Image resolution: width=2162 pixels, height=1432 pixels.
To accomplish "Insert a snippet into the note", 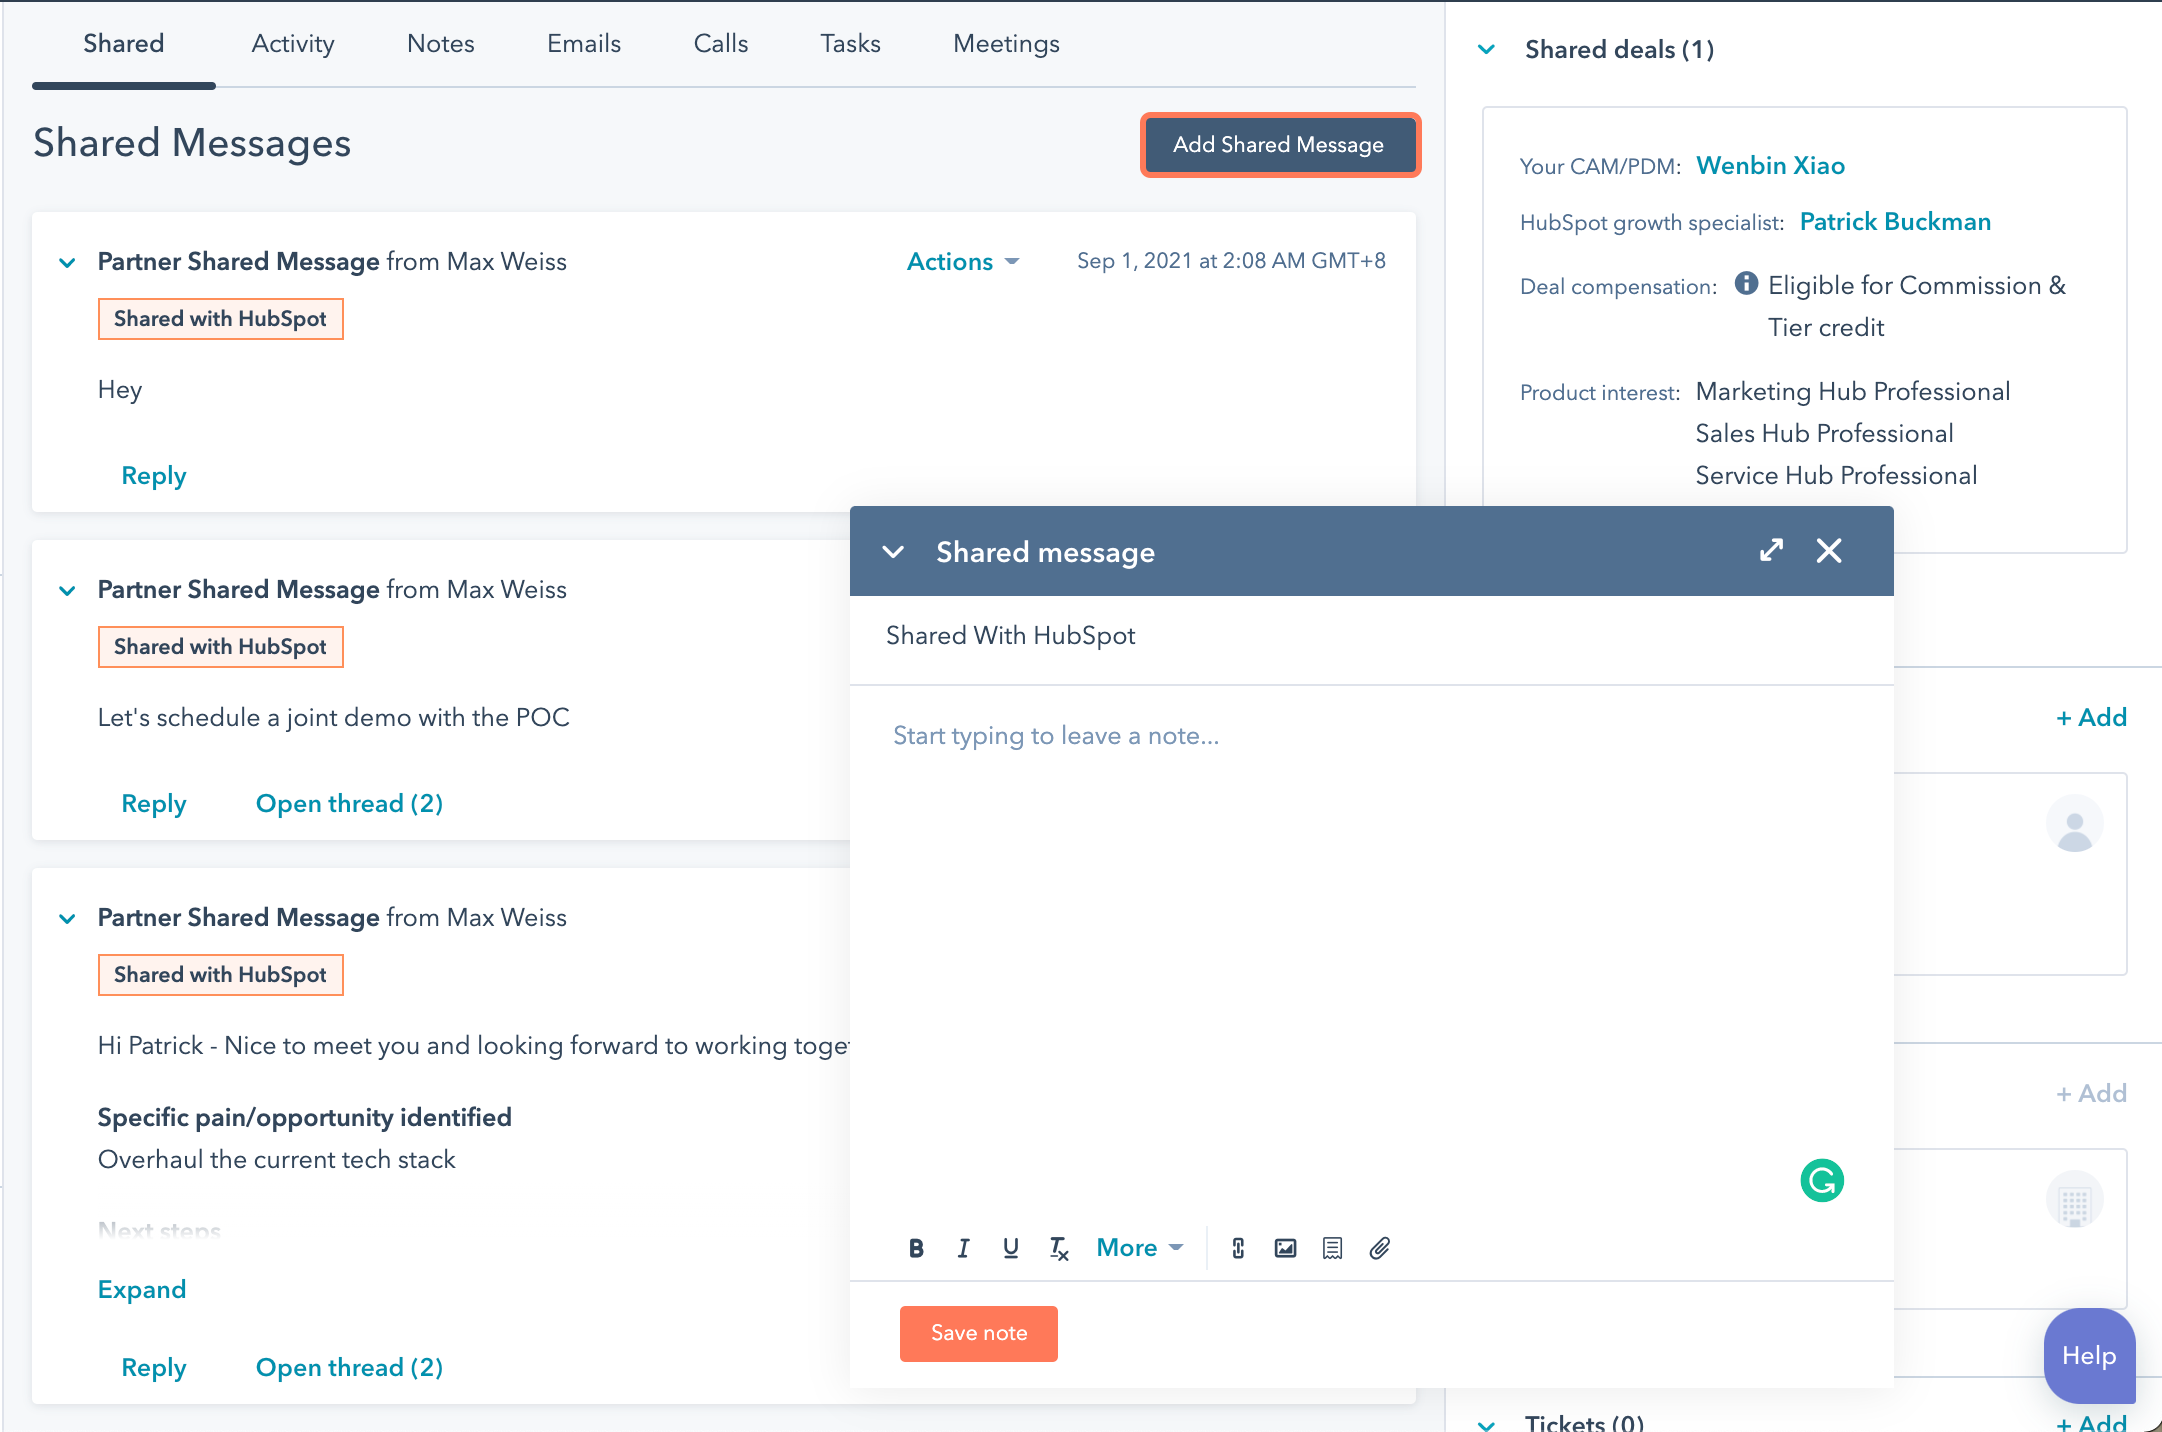I will pyautogui.click(x=1333, y=1248).
